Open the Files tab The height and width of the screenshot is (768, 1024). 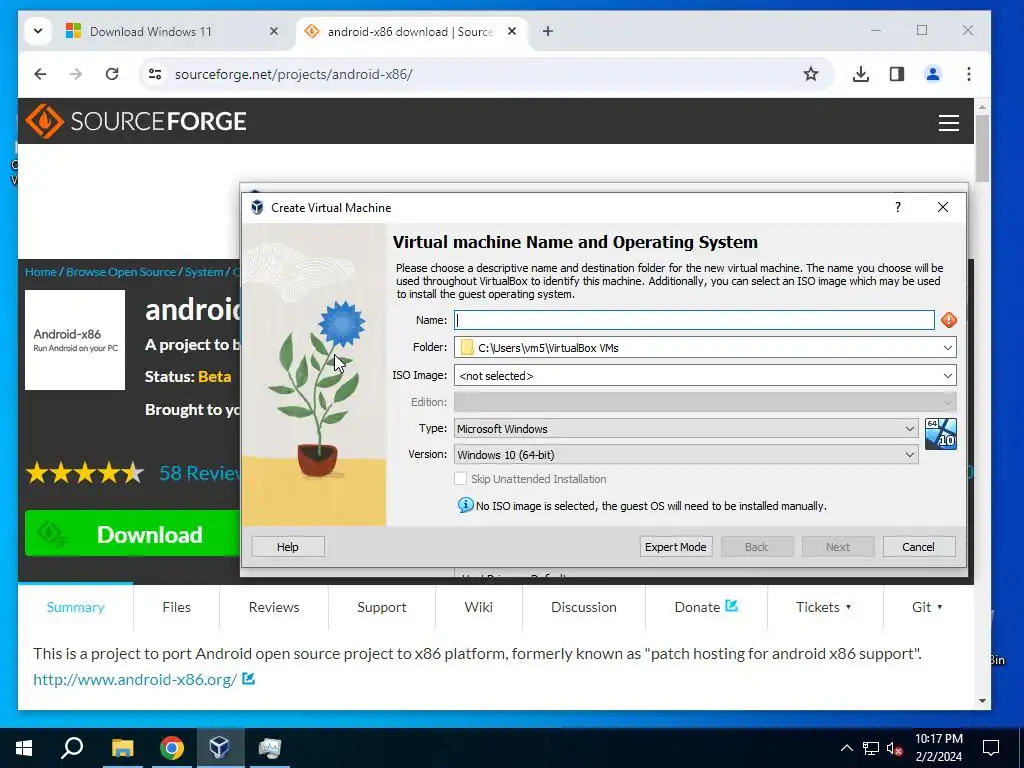coord(176,607)
